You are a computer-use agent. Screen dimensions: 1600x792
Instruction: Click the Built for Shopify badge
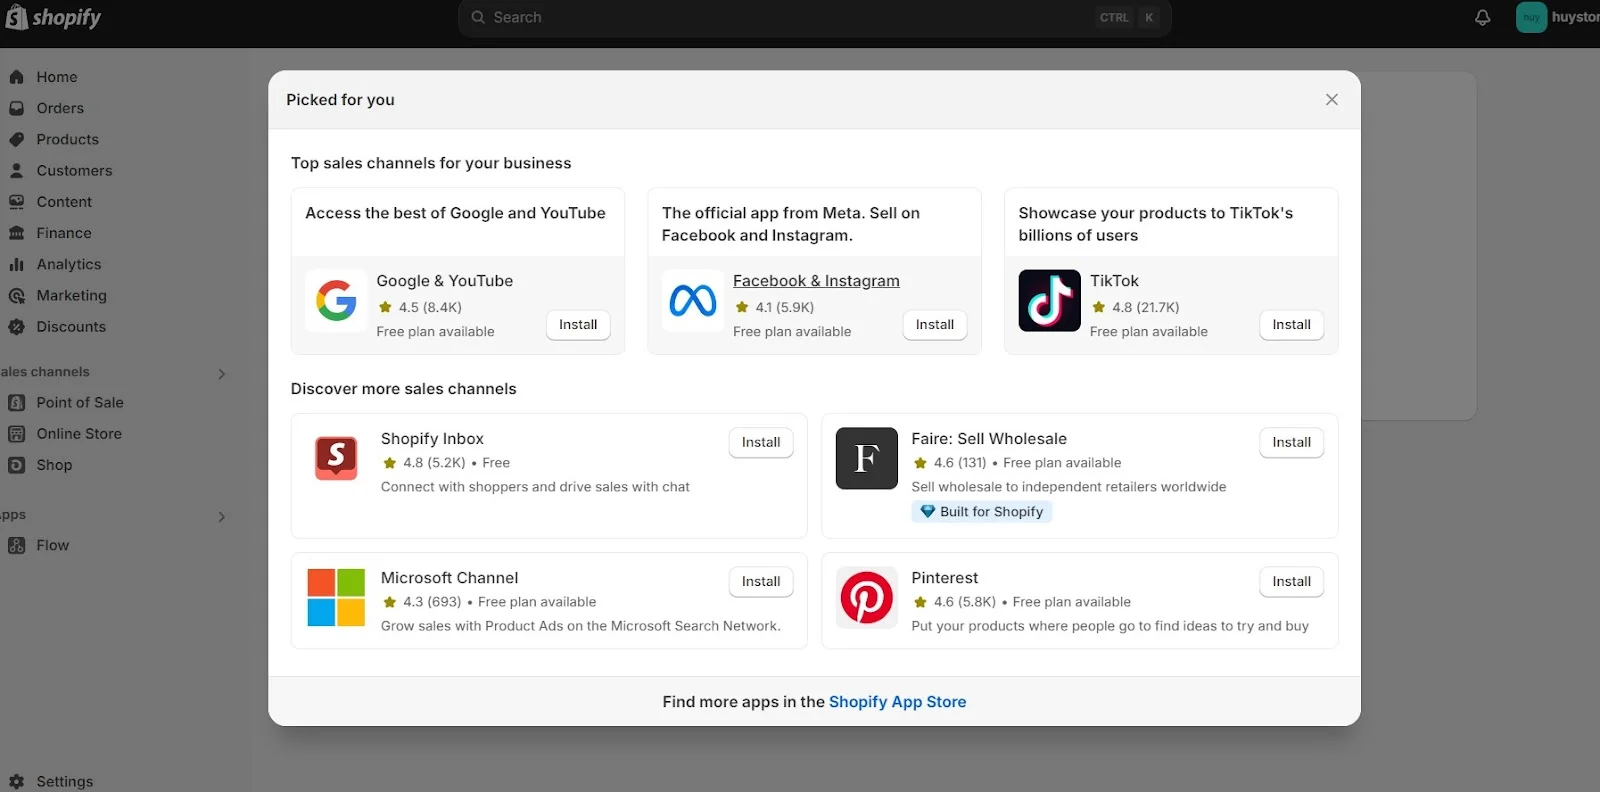(982, 511)
